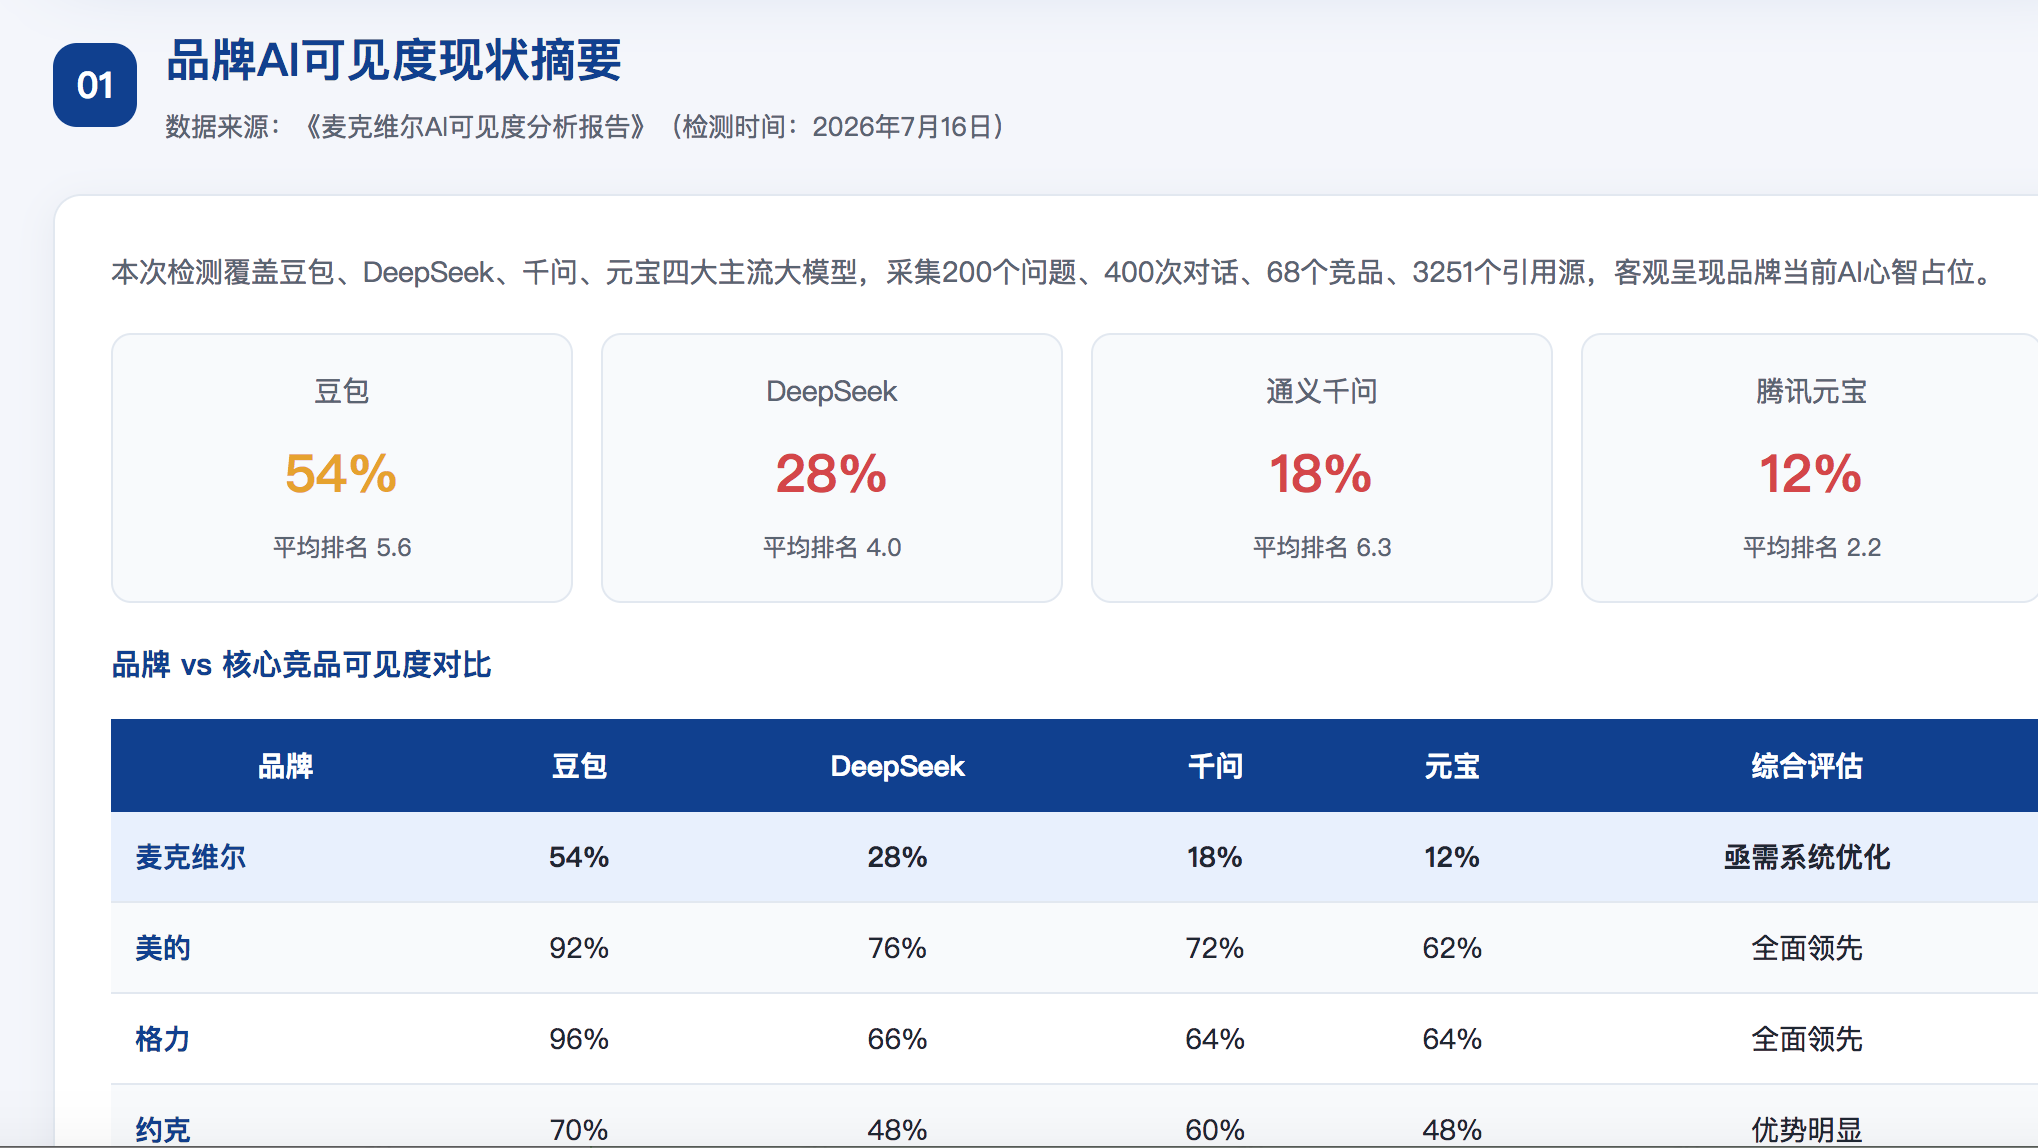Select the 约克 row name

click(x=163, y=1130)
